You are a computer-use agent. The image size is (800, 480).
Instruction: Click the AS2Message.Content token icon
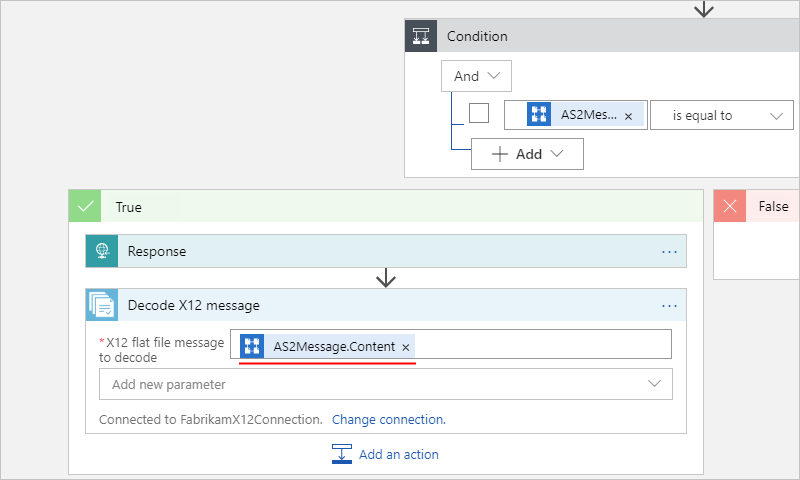(x=253, y=346)
